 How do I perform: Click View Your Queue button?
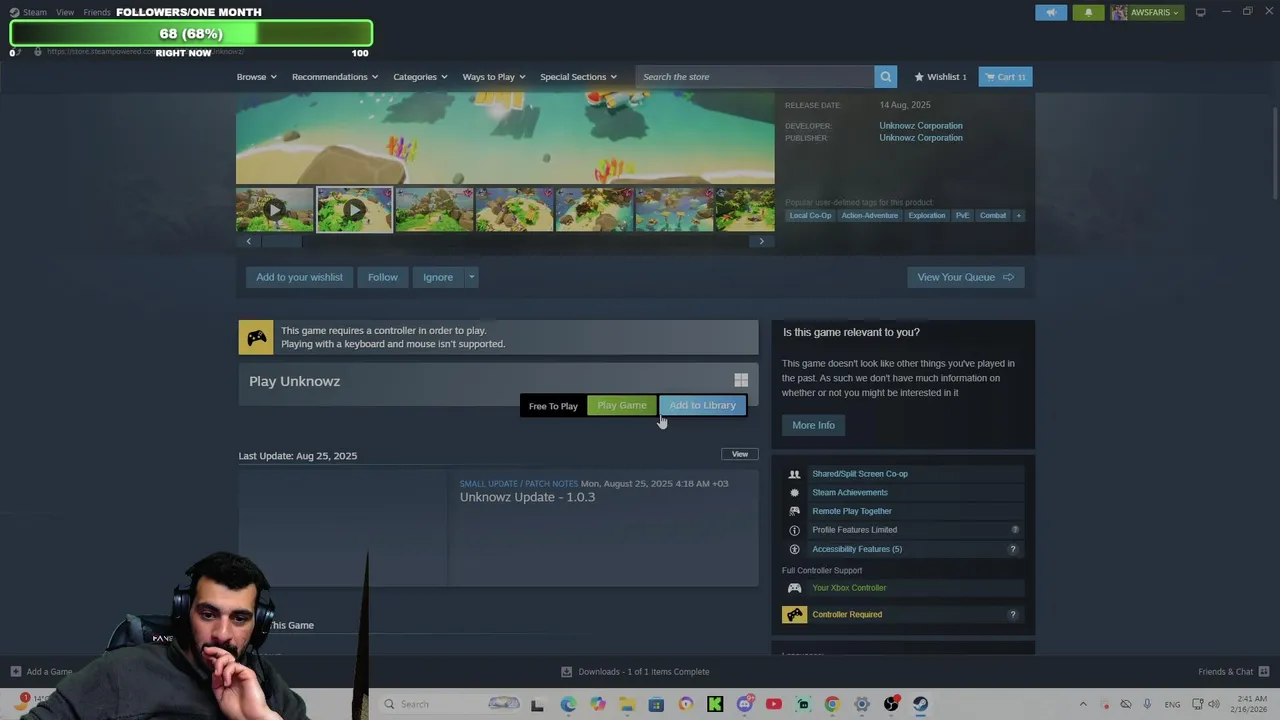coord(965,277)
